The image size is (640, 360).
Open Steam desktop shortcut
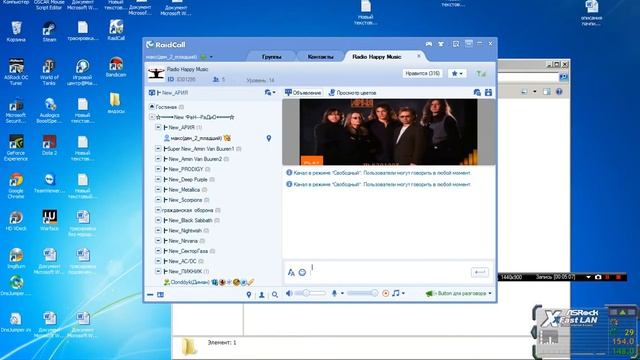tap(49, 32)
